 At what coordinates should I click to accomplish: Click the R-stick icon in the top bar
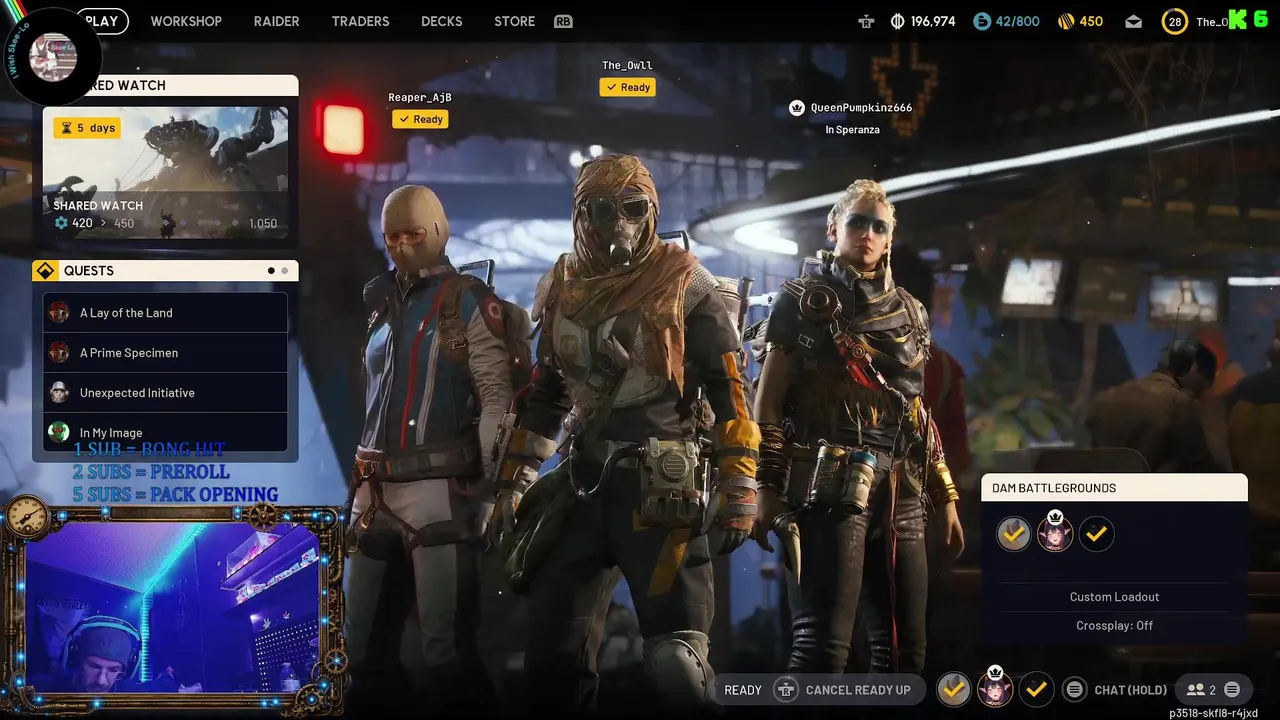[x=866, y=21]
